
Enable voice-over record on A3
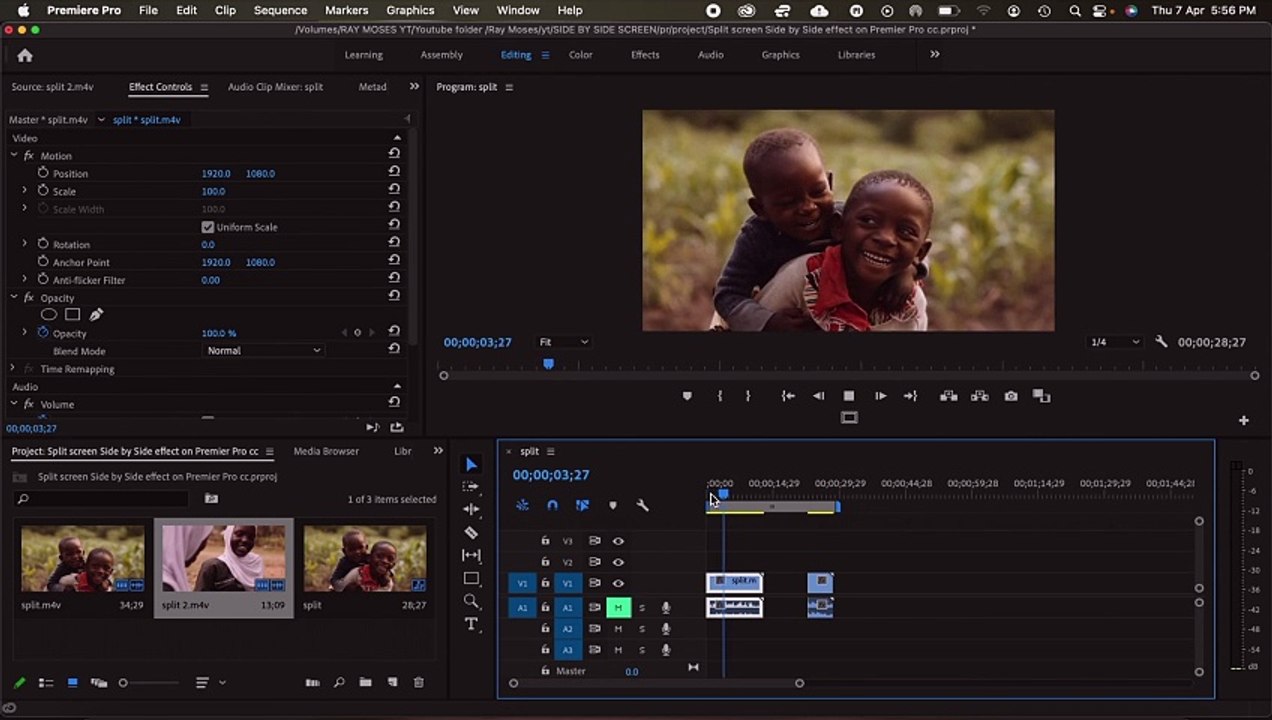(x=666, y=650)
